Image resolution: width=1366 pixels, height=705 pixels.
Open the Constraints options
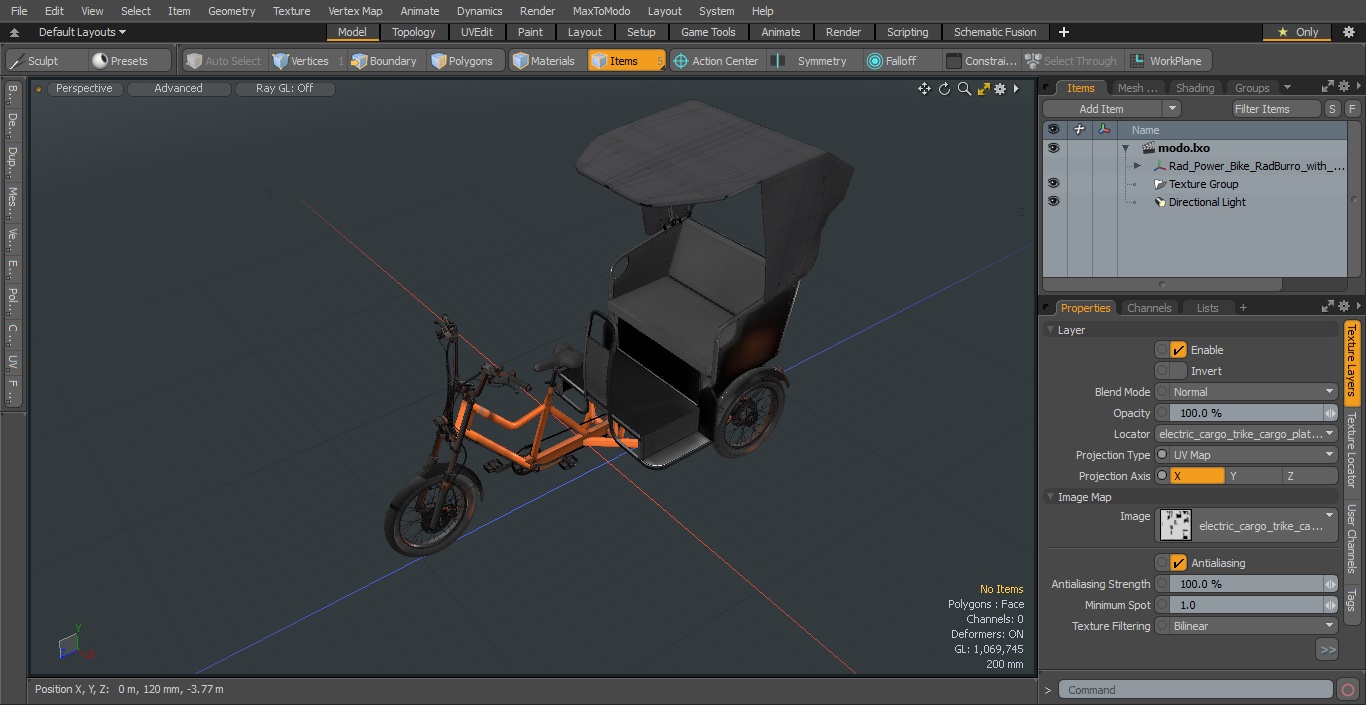pos(981,61)
